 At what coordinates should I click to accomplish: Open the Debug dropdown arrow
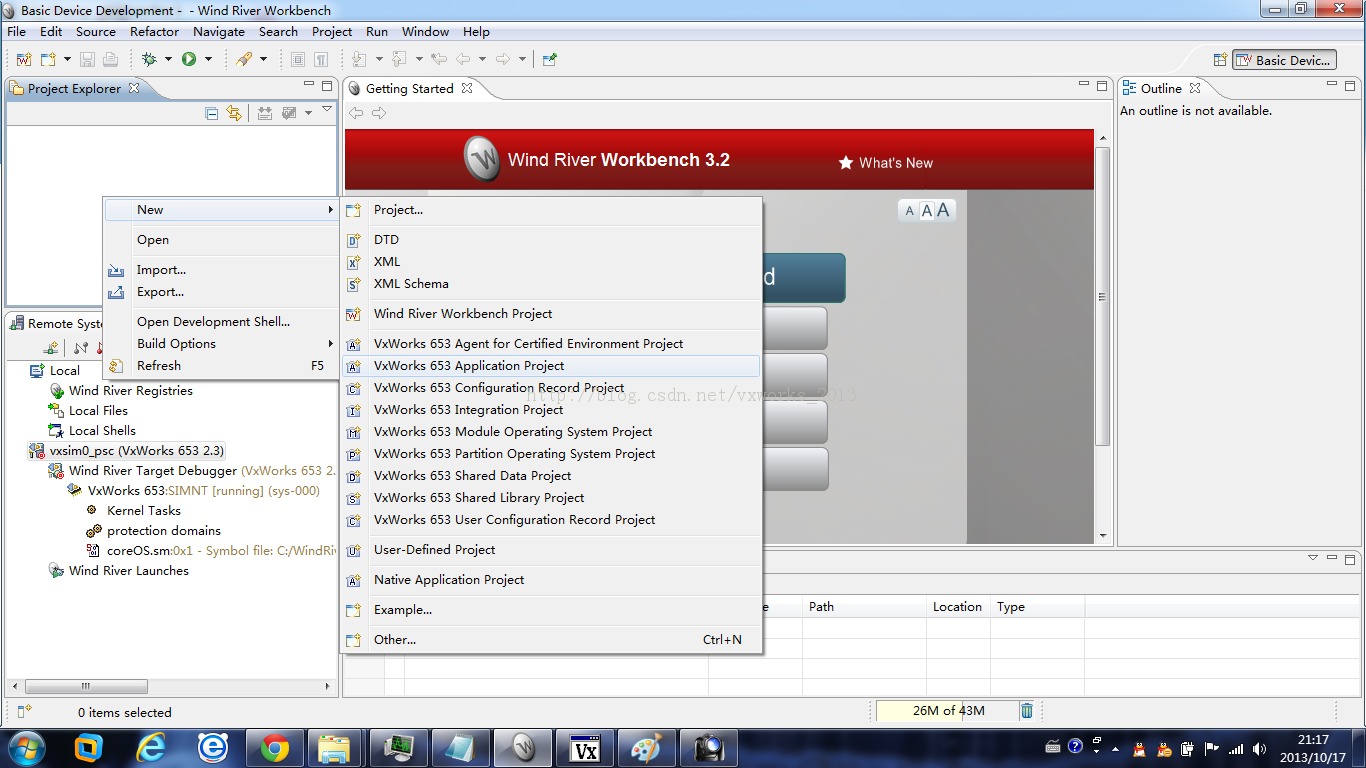point(168,59)
